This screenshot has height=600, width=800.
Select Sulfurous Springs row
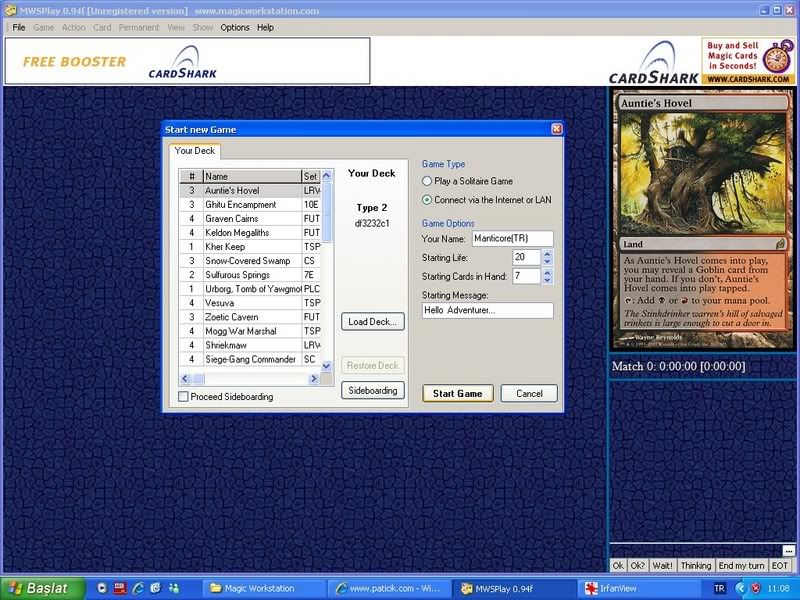(250, 274)
